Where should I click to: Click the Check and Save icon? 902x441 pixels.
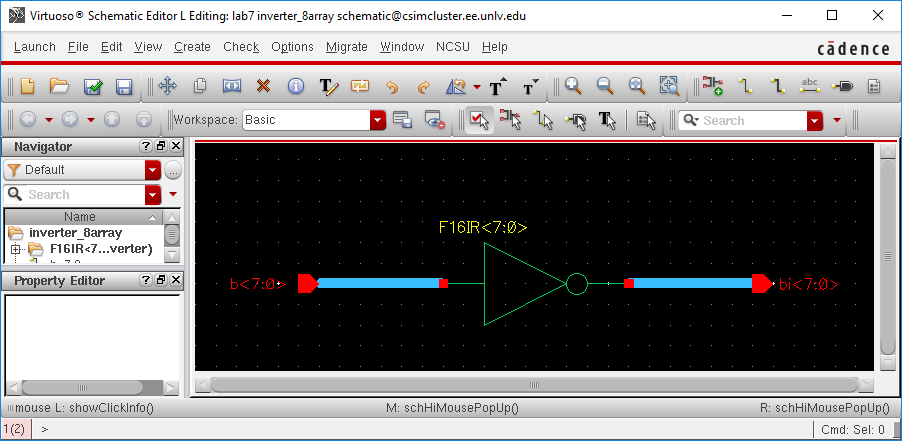click(x=92, y=87)
